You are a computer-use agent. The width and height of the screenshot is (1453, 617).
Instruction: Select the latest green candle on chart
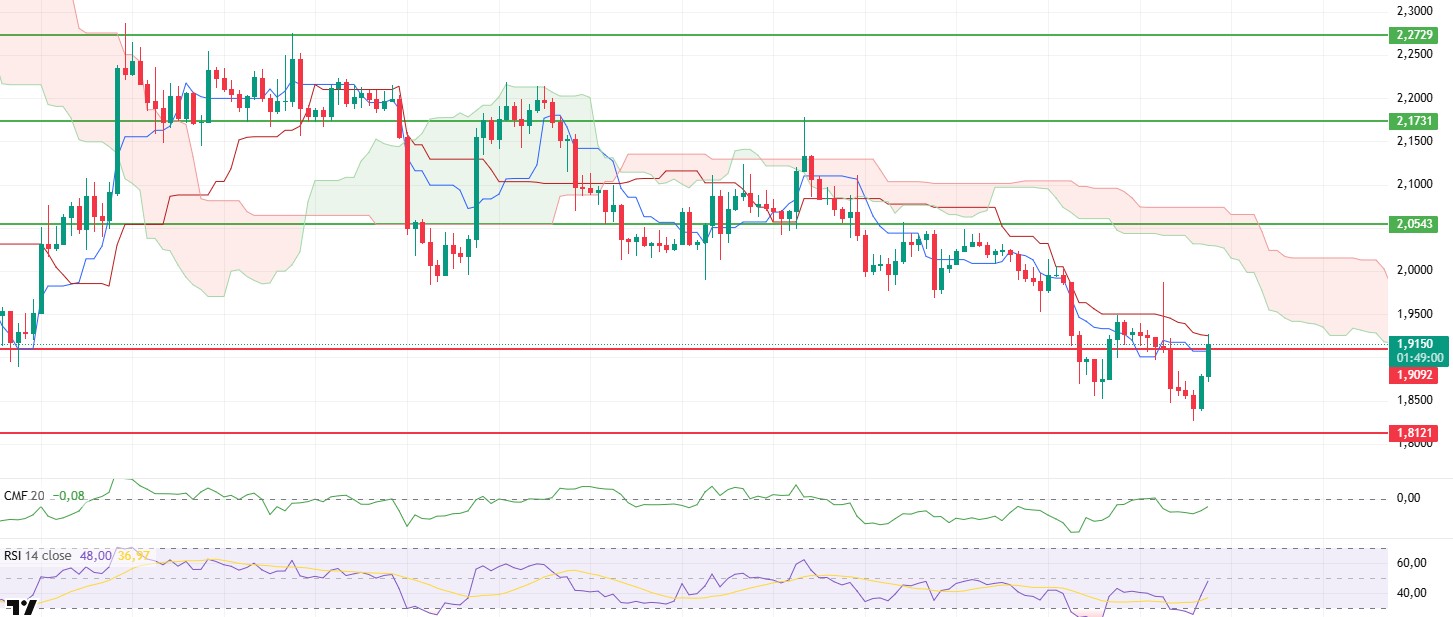[x=1209, y=361]
